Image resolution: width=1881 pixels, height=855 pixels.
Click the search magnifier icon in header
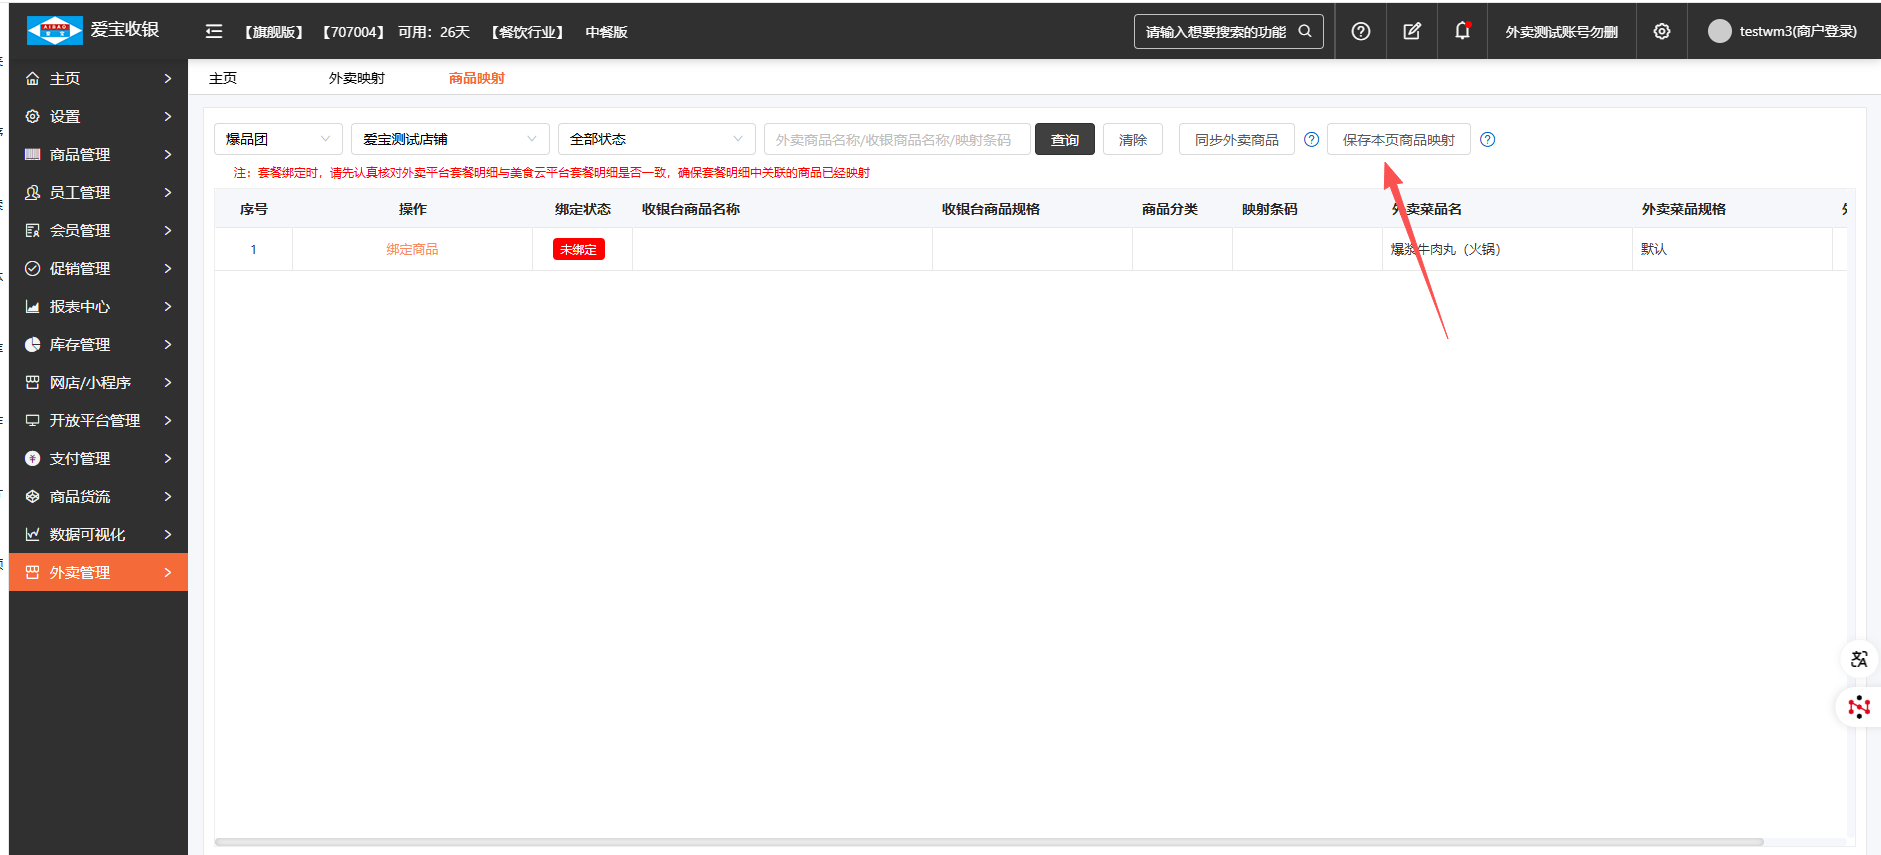[1305, 31]
